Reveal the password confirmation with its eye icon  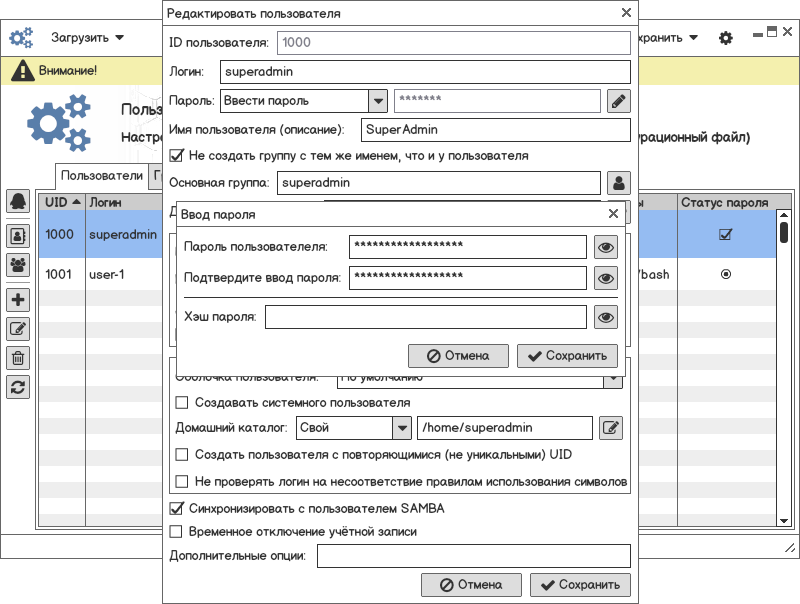(606, 279)
